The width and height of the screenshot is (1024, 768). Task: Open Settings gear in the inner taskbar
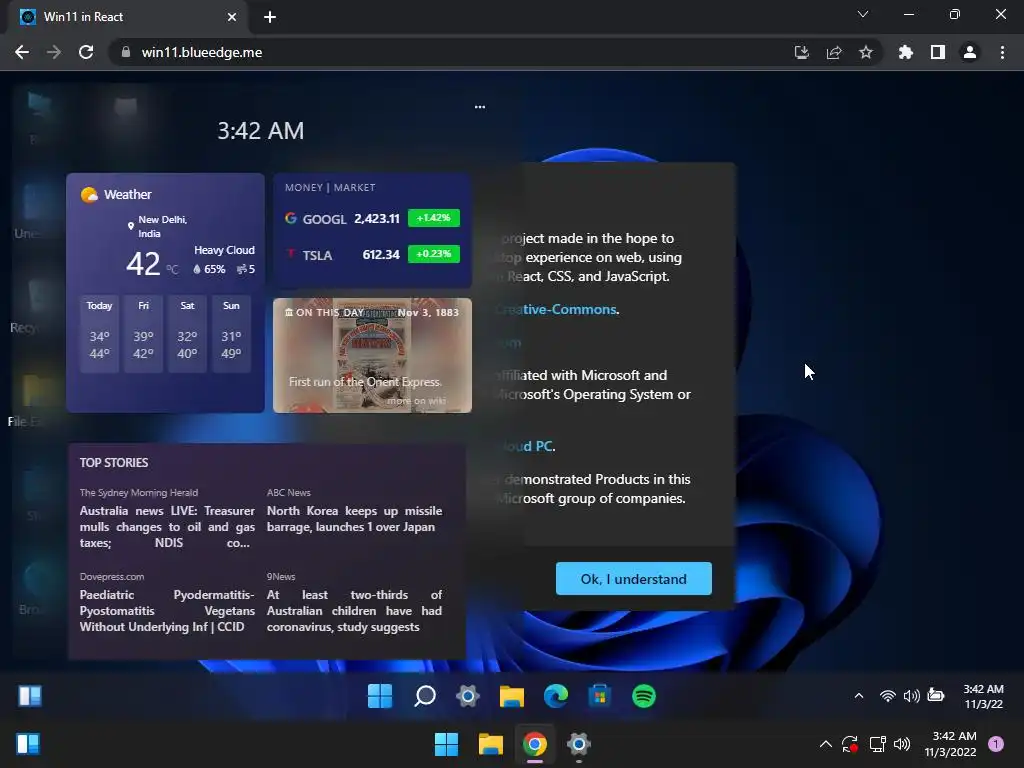tap(468, 696)
